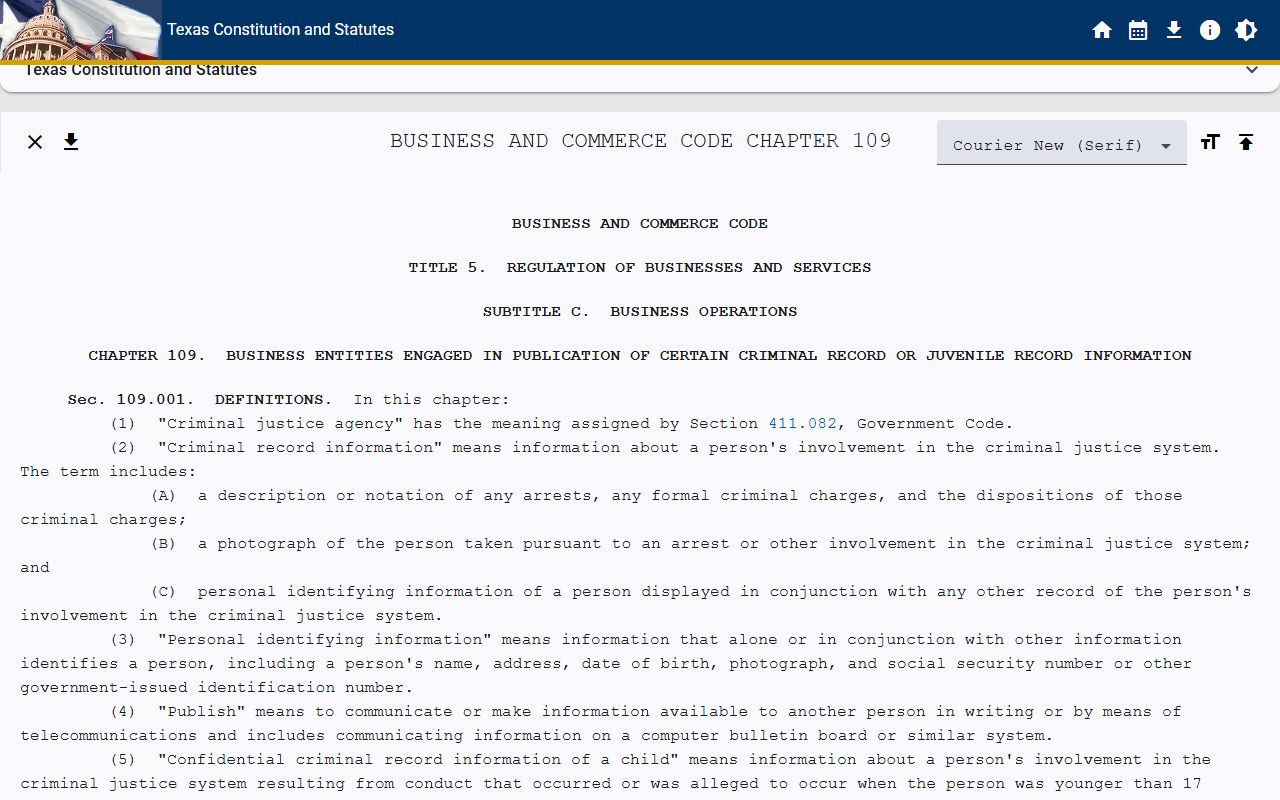1280x800 pixels.
Task: Click the jump-to-top arrow icon
Action: click(1246, 142)
